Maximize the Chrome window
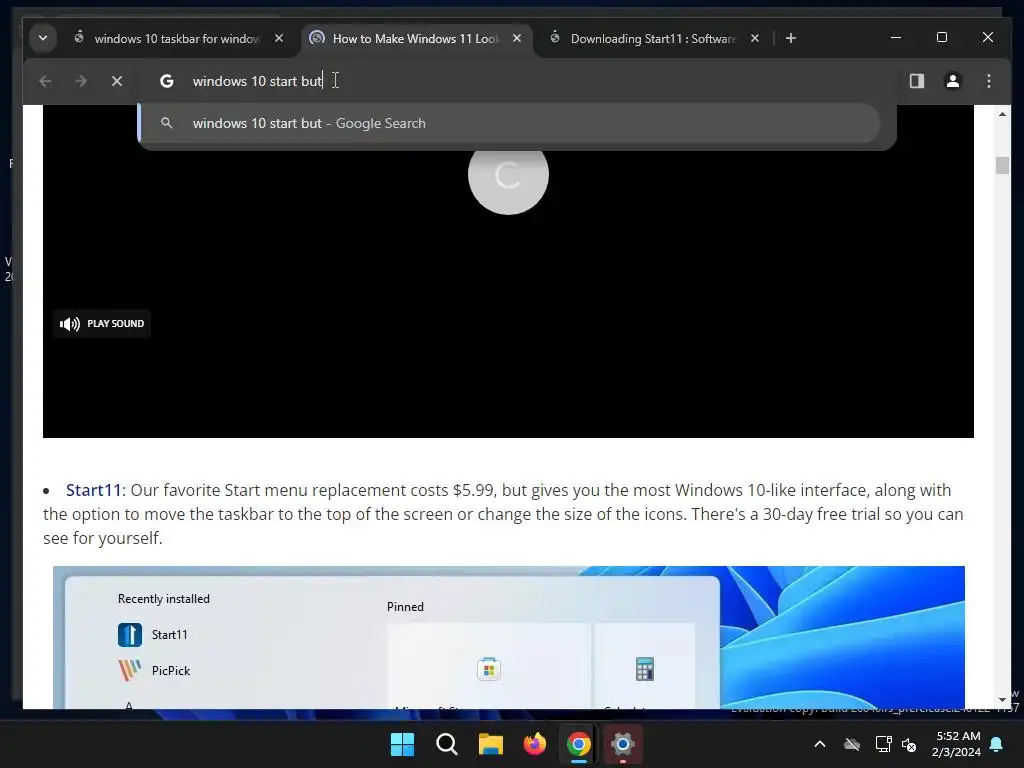The image size is (1024, 768). tap(942, 38)
